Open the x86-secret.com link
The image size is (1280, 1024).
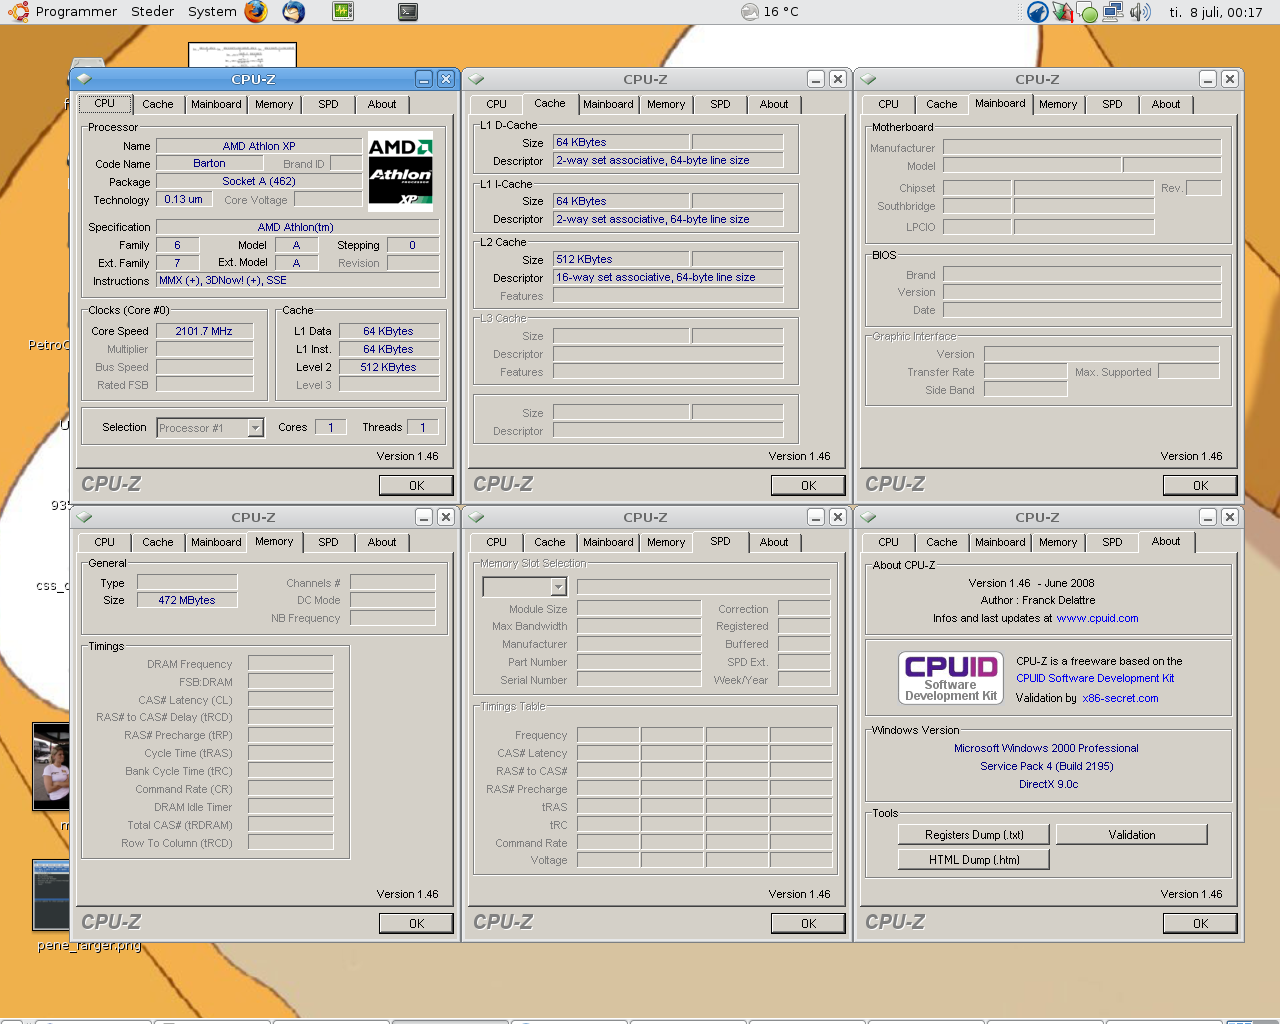point(1120,698)
